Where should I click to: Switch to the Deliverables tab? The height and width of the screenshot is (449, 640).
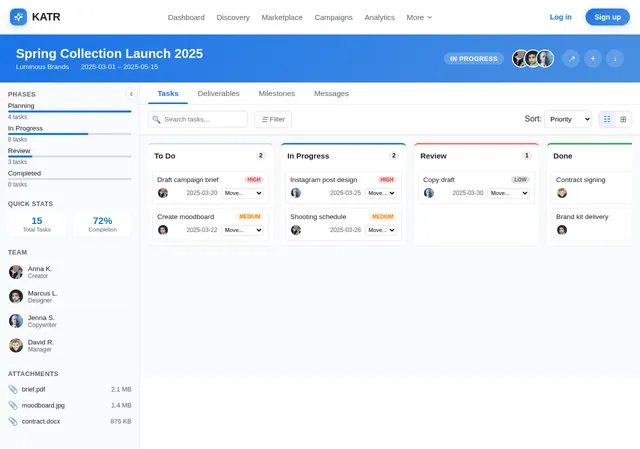click(218, 93)
